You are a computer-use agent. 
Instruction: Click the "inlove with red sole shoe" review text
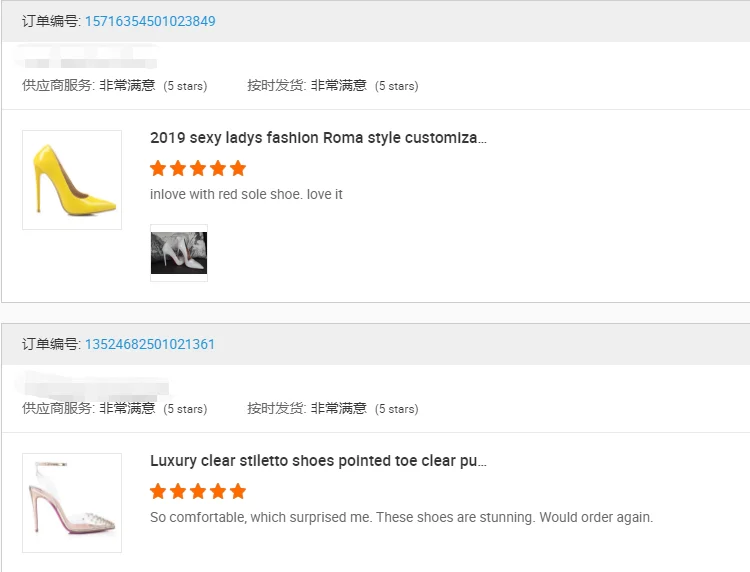(246, 194)
